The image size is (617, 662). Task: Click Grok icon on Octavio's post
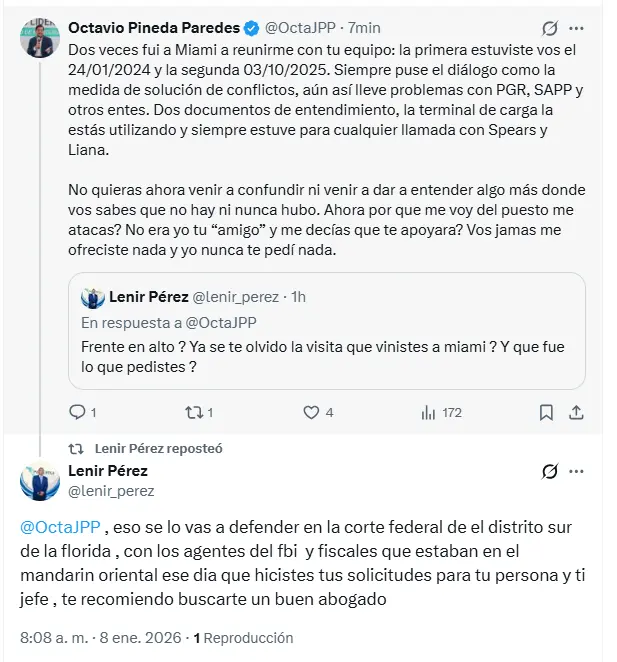point(548,28)
